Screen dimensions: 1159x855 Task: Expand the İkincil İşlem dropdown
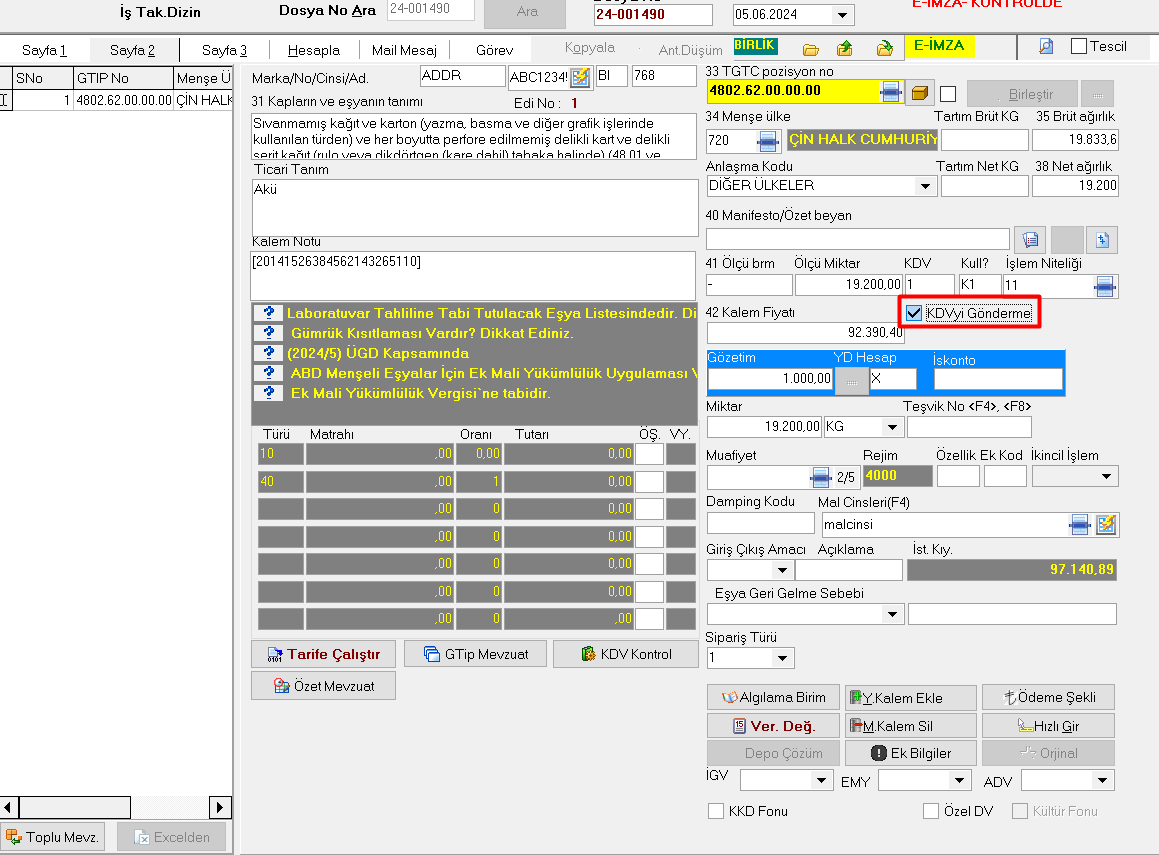1107,477
